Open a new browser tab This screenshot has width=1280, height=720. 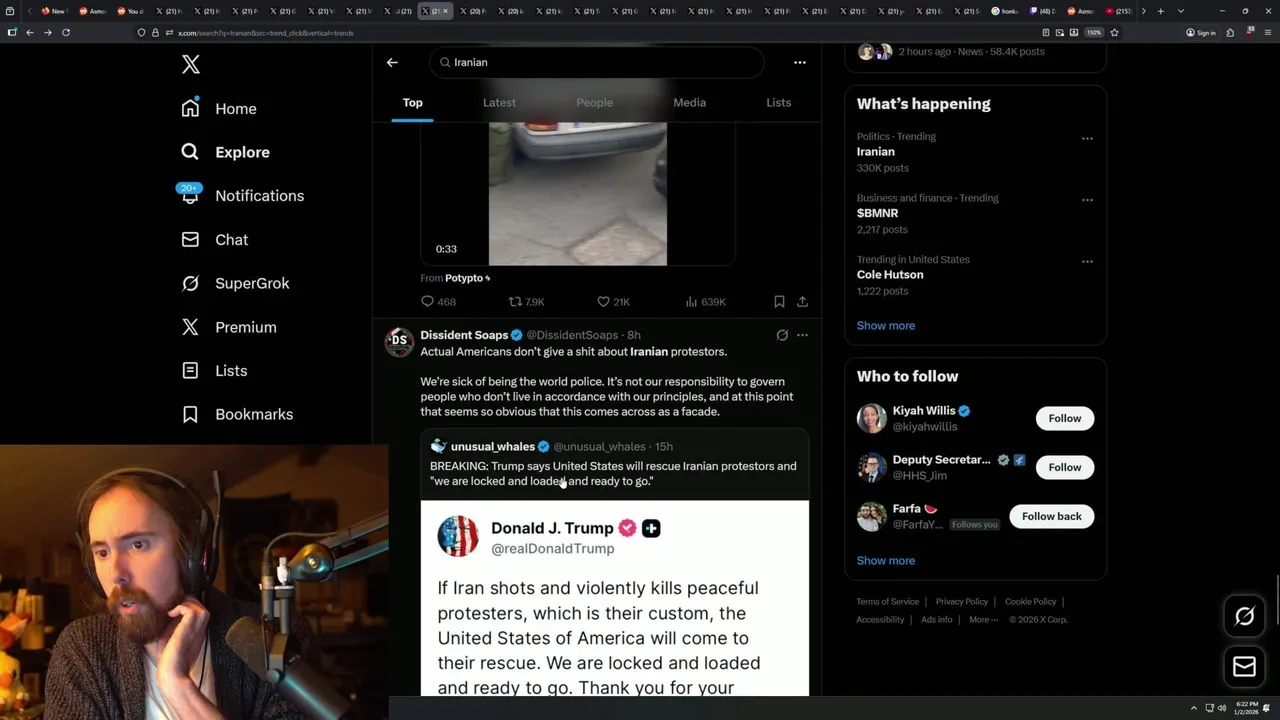[x=1160, y=11]
